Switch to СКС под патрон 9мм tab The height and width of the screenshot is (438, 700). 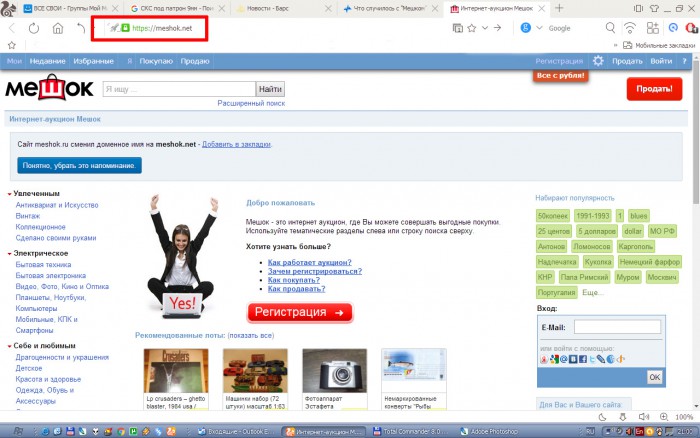(177, 8)
